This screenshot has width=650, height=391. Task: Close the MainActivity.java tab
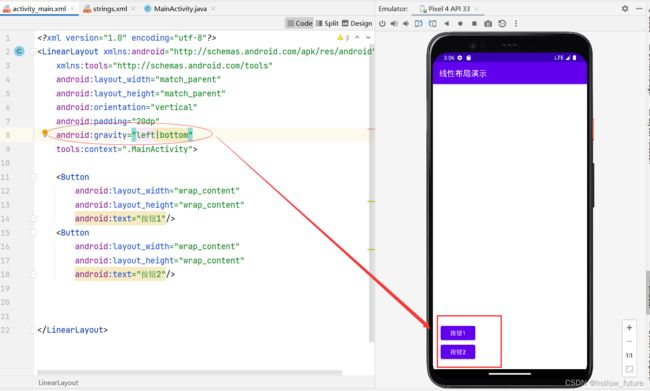click(x=213, y=8)
